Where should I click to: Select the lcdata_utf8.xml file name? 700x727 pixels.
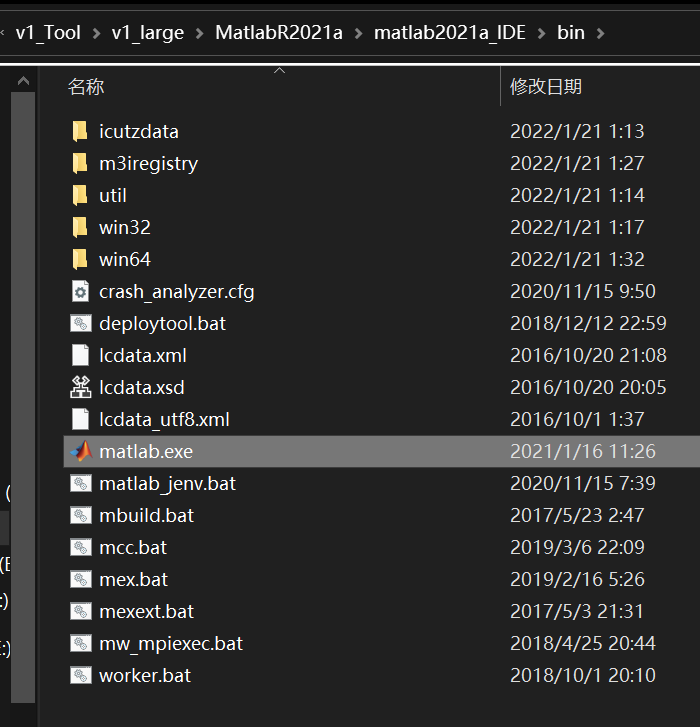164,420
